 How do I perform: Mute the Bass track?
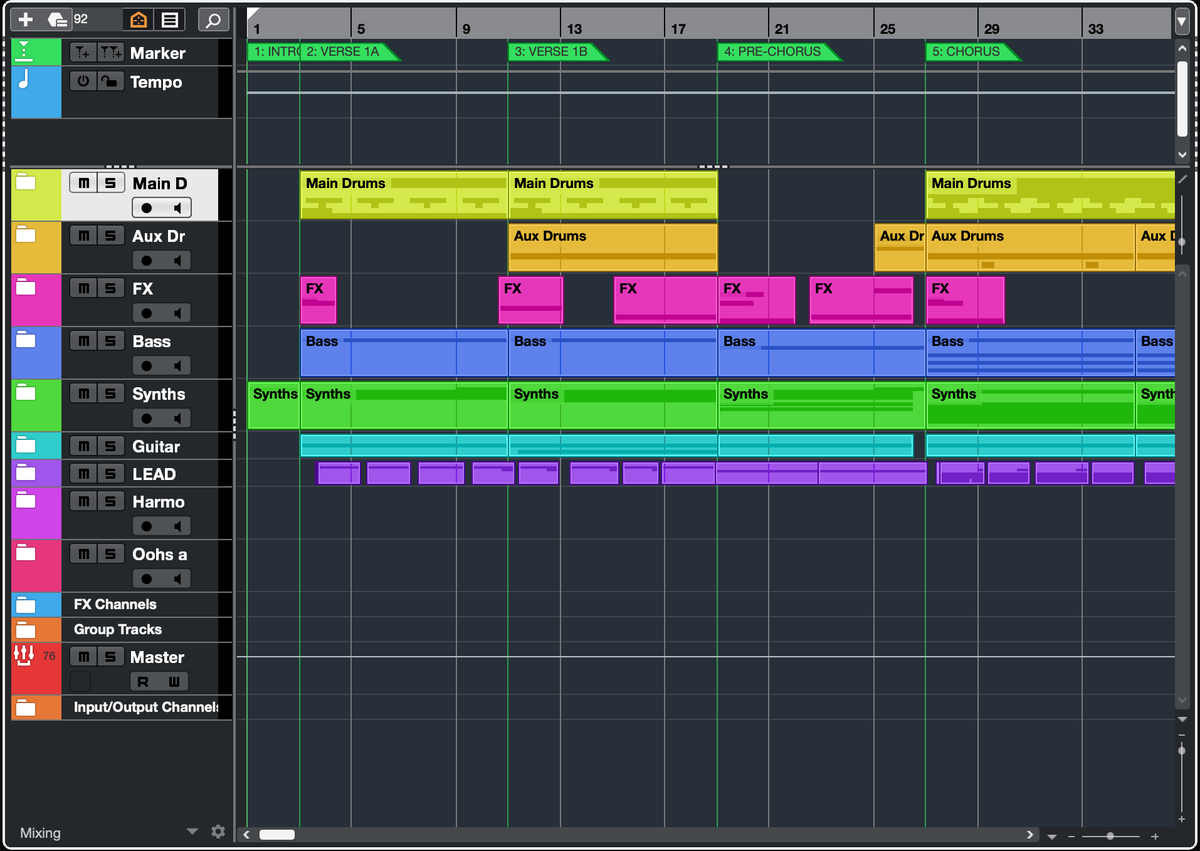pos(82,341)
